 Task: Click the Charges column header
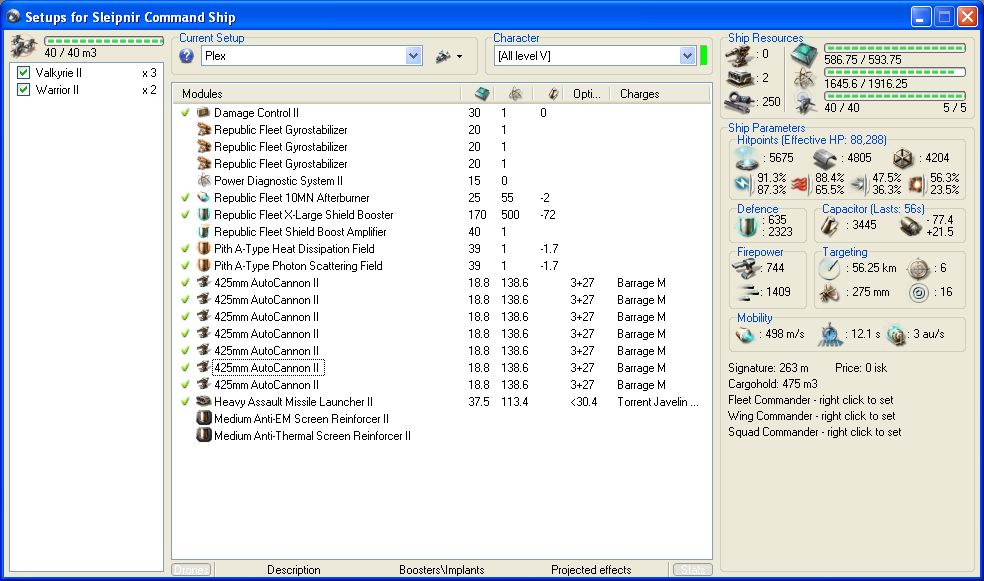coord(659,93)
